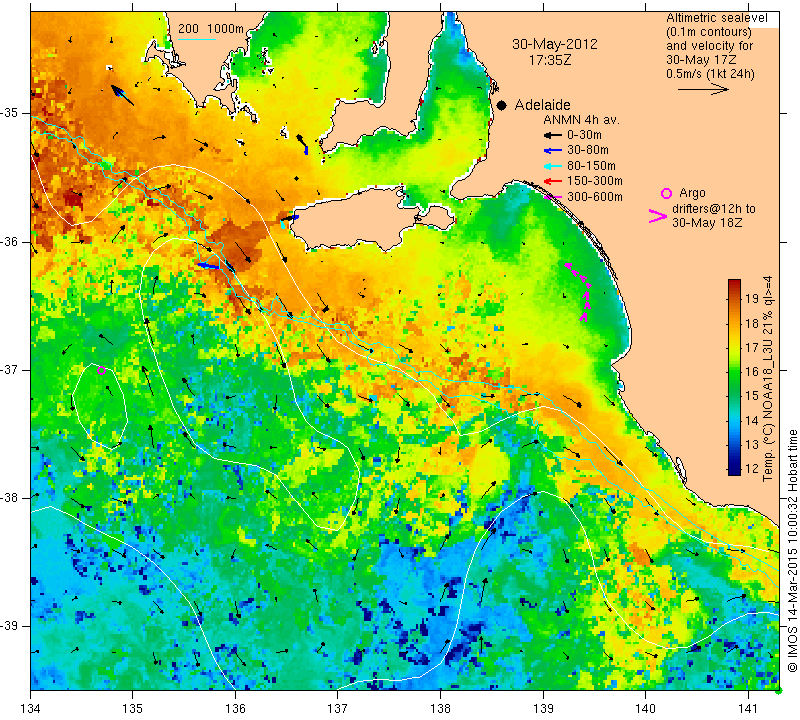Click the longitude axis label 141
The width and height of the screenshot is (800, 720).
748,709
